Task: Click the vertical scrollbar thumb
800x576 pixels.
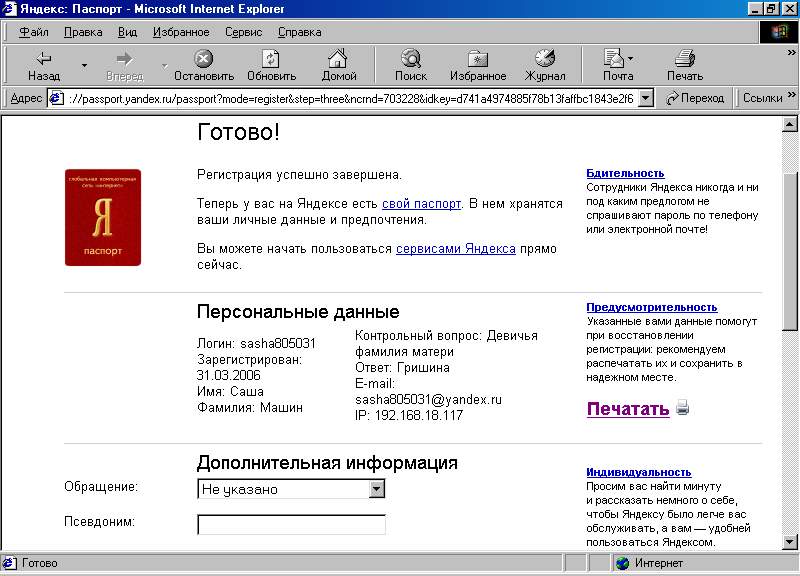Action: point(789,252)
